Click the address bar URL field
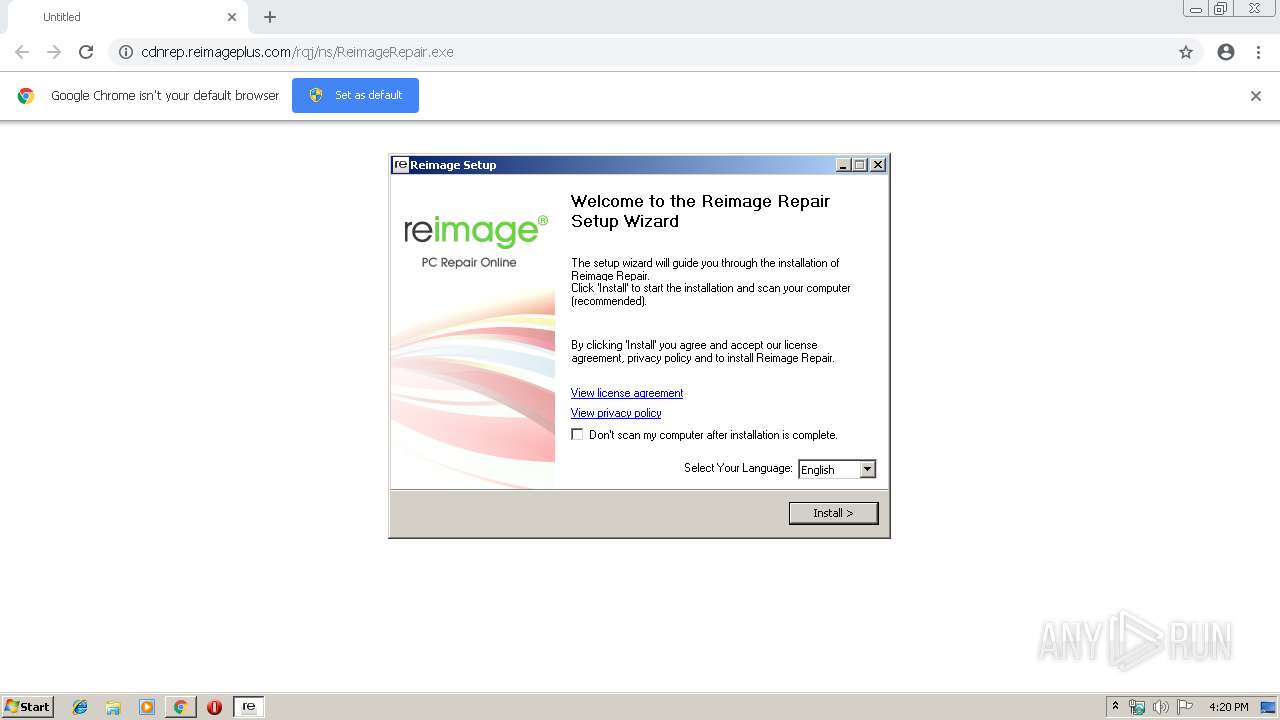 tap(655, 52)
